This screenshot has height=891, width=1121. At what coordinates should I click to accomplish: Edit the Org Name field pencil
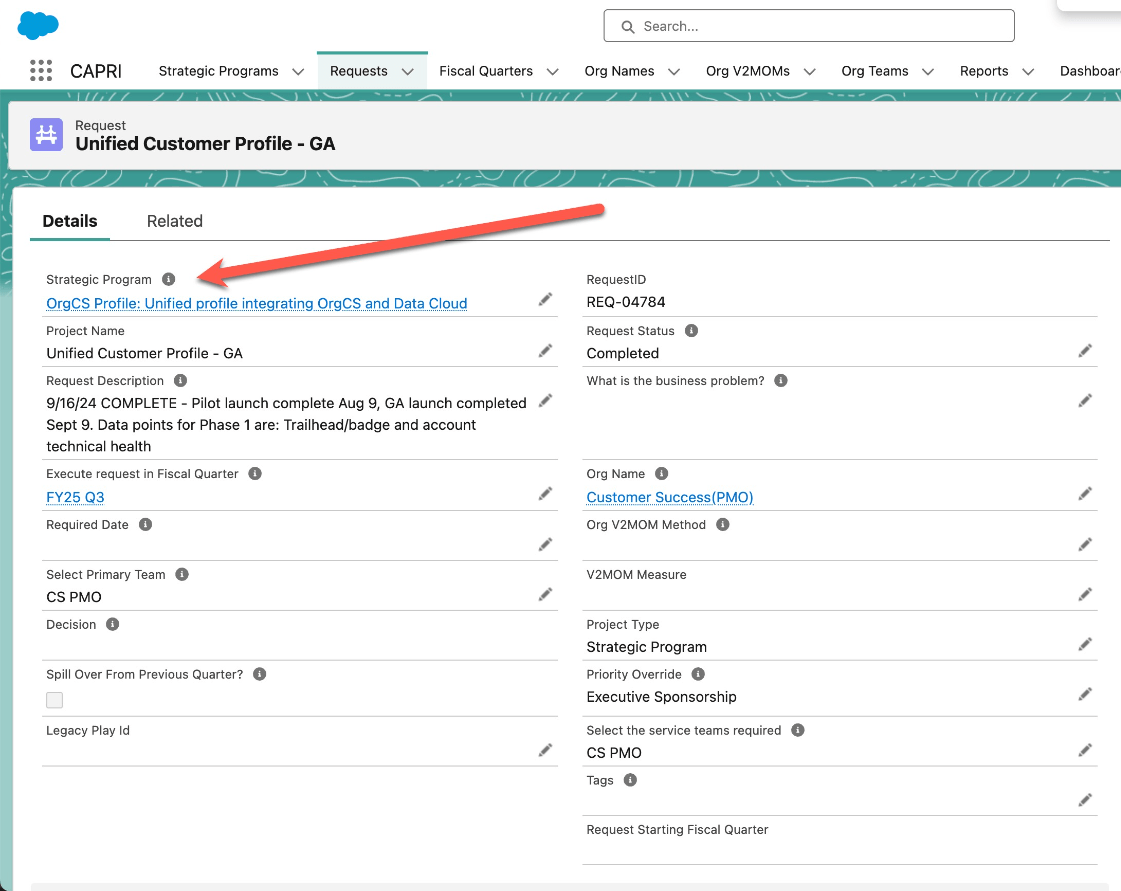point(1085,493)
